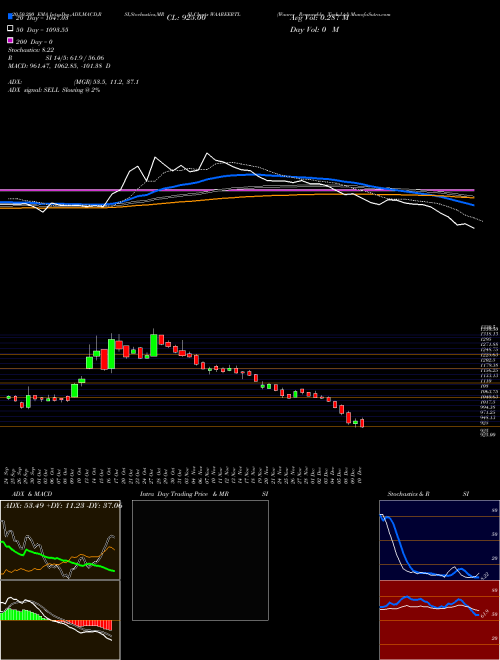Click the blue 20 Day legend swatch
The height and width of the screenshot is (660, 500).
pos(11,16)
